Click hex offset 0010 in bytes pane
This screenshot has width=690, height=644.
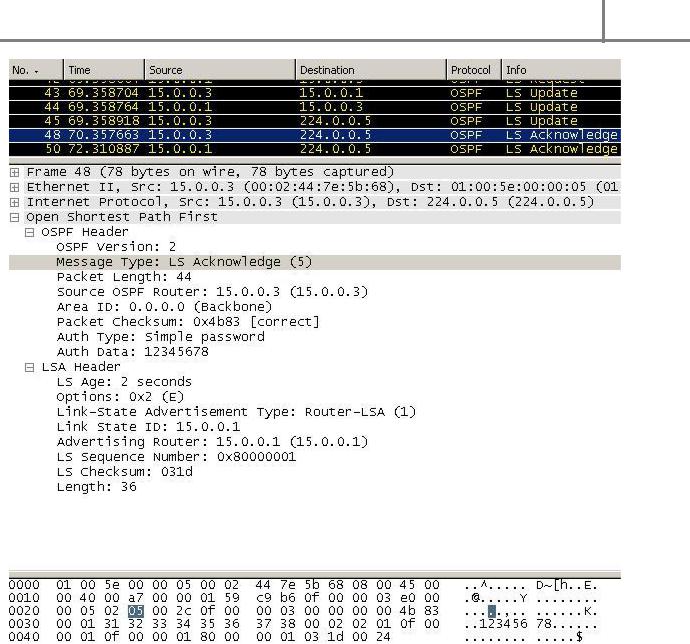tap(24, 598)
